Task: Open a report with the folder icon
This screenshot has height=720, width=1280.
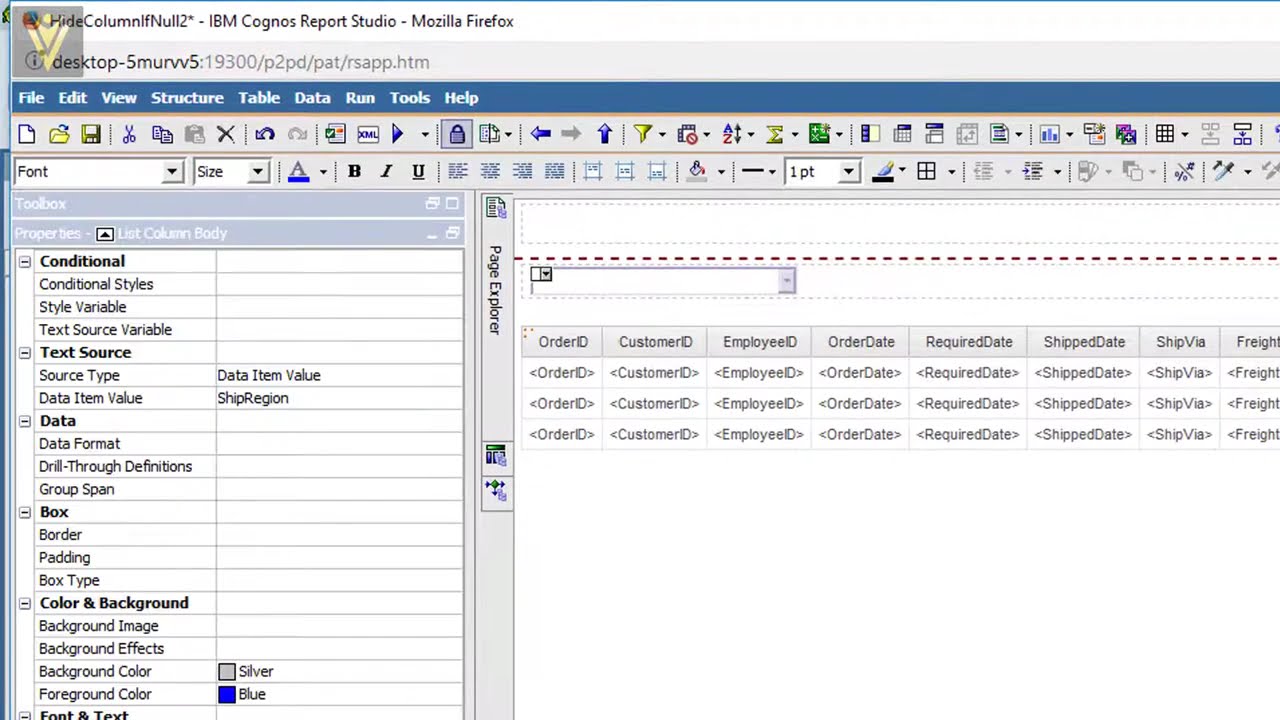Action: 59,134
